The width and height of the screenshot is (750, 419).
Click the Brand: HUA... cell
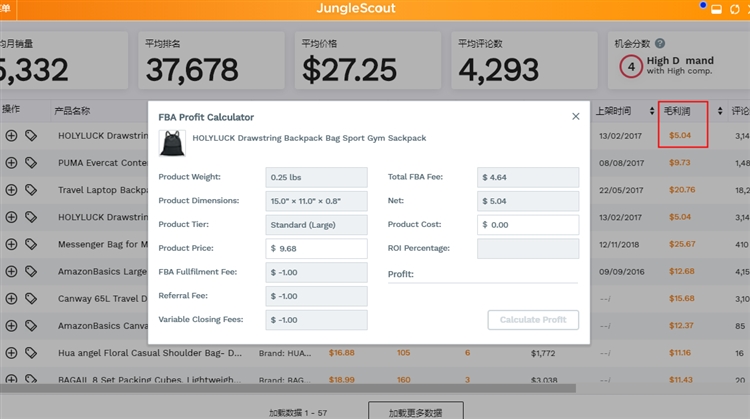pos(285,353)
